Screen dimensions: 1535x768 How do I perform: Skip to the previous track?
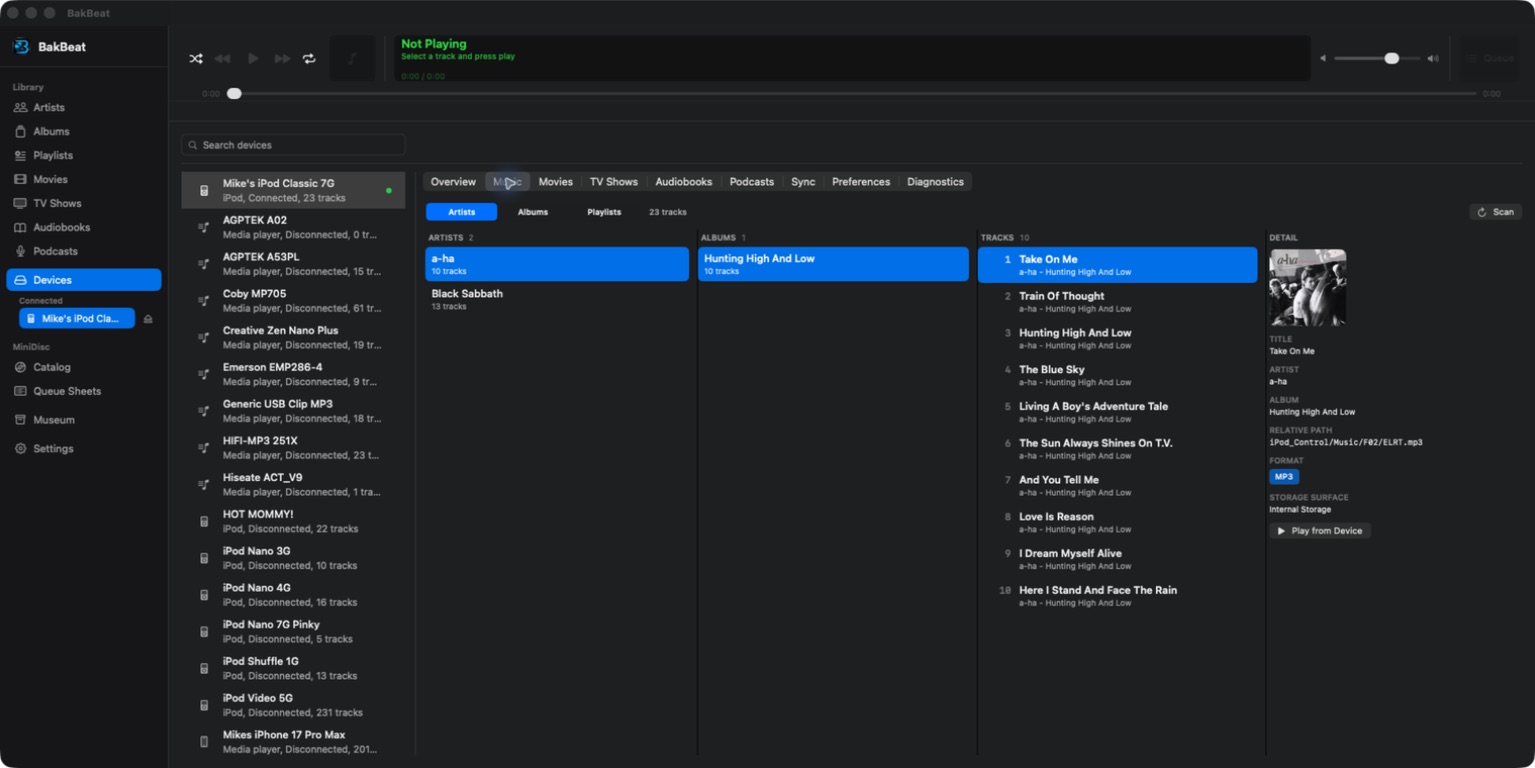click(223, 59)
